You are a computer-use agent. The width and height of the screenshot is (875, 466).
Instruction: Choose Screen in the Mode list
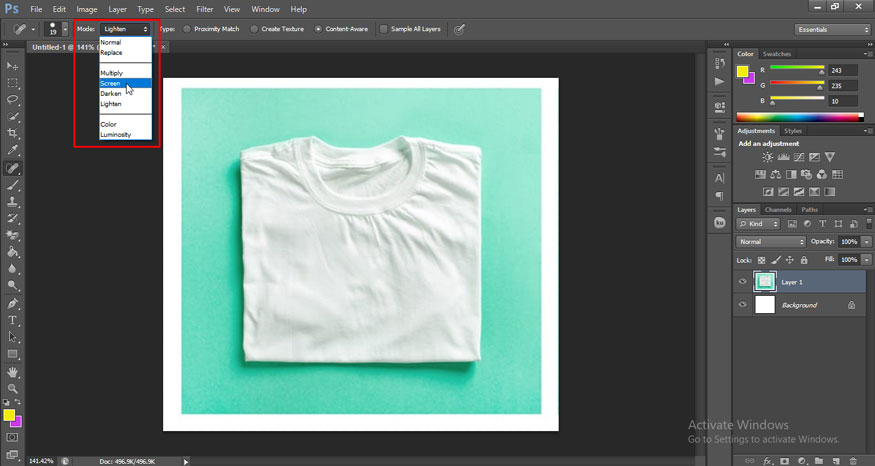125,83
